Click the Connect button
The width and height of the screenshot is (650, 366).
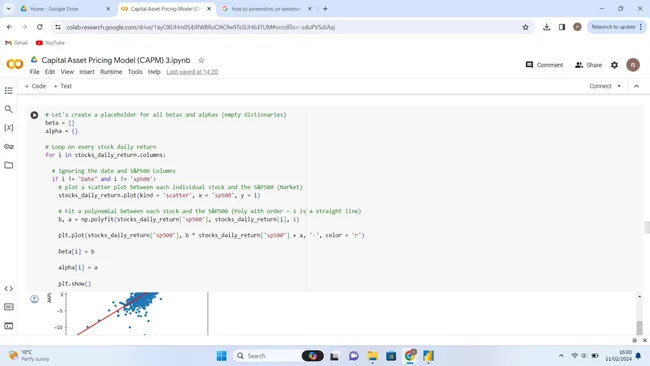[600, 86]
